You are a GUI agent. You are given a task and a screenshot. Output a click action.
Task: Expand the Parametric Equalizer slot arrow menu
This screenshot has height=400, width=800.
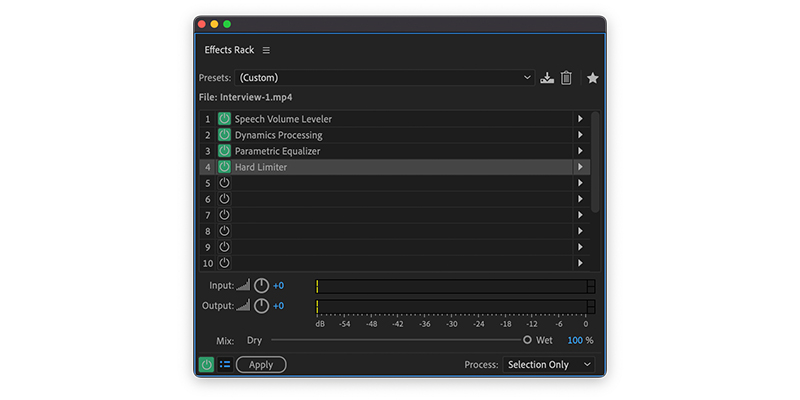[x=580, y=151]
